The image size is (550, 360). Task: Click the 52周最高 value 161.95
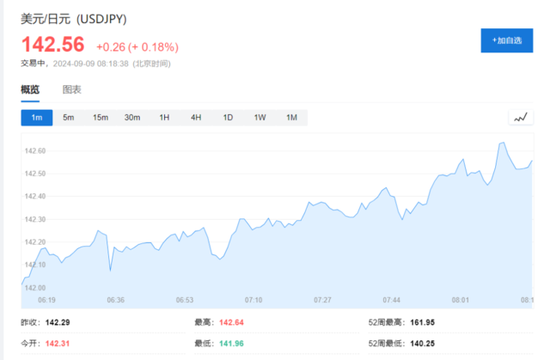click(x=422, y=322)
